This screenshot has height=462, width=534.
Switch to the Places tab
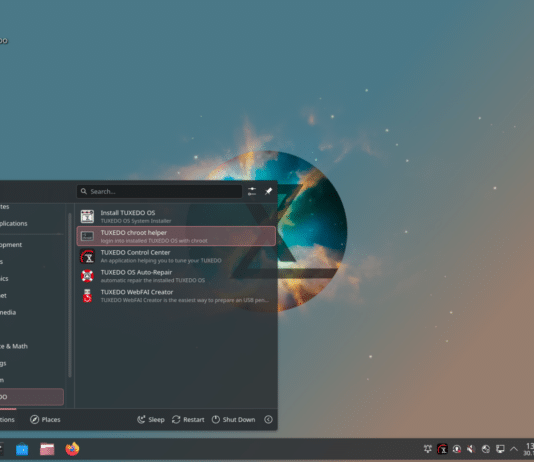[45, 419]
